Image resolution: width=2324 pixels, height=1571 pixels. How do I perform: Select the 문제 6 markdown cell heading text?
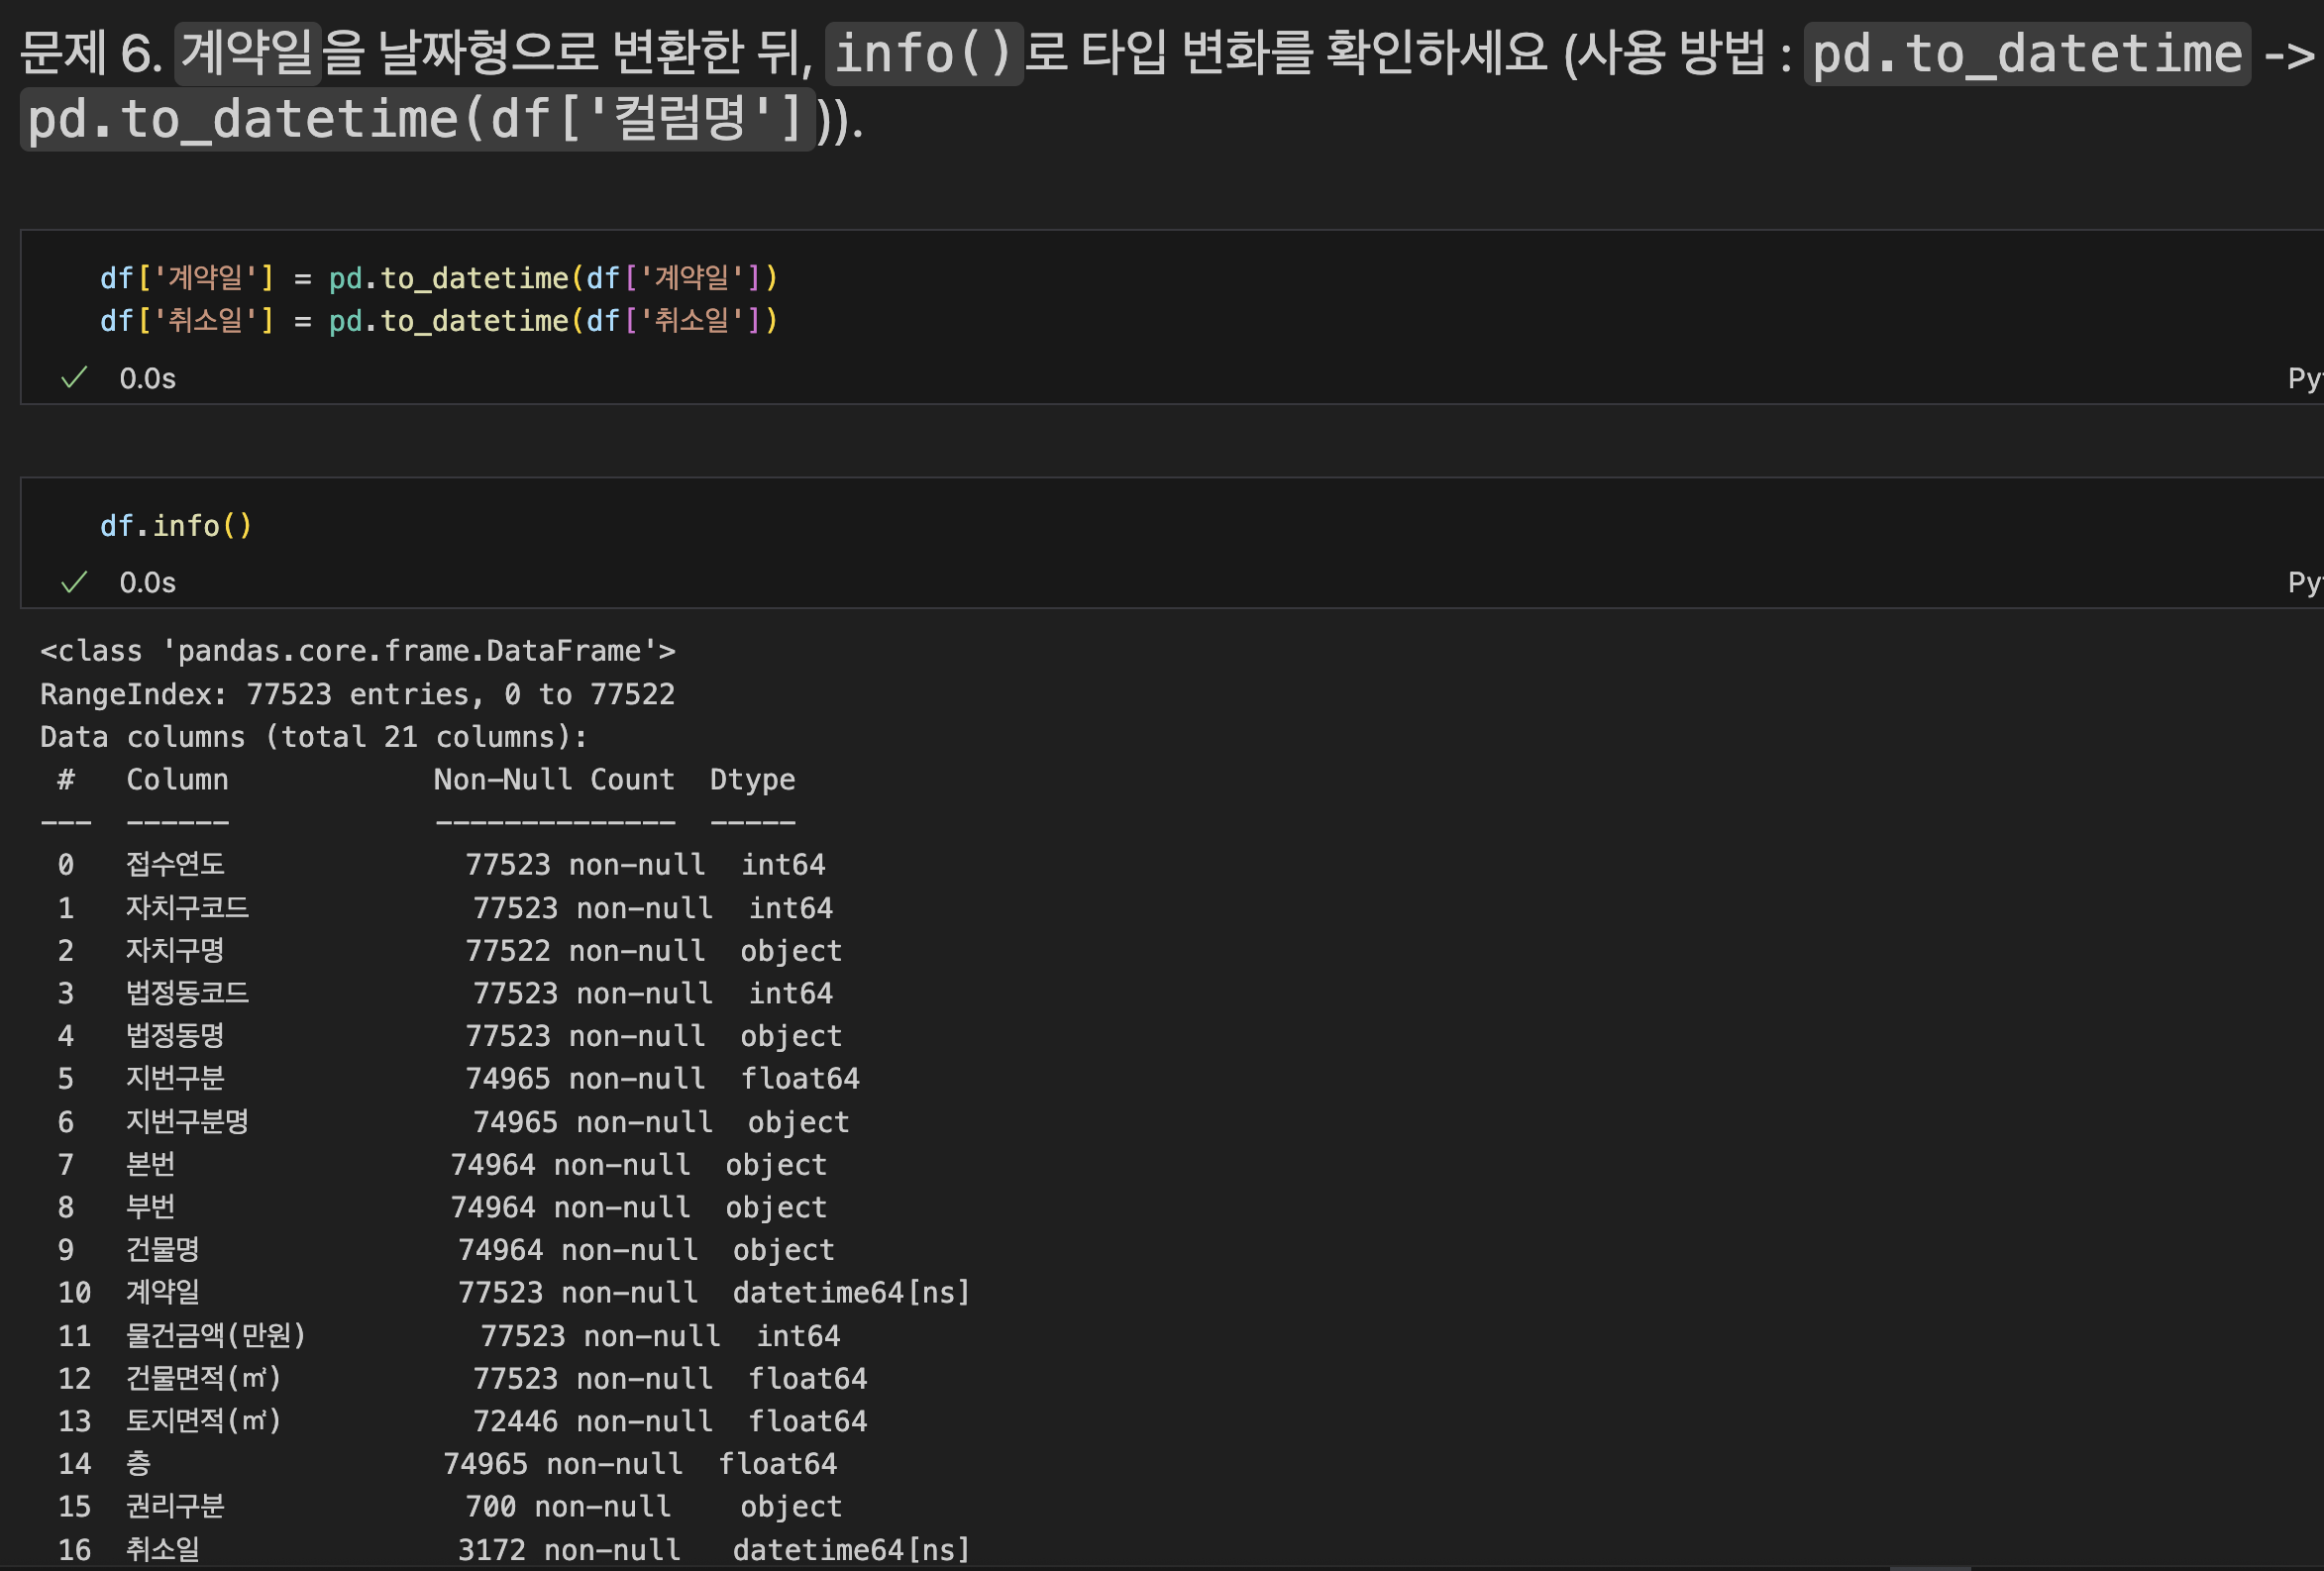[x=90, y=52]
